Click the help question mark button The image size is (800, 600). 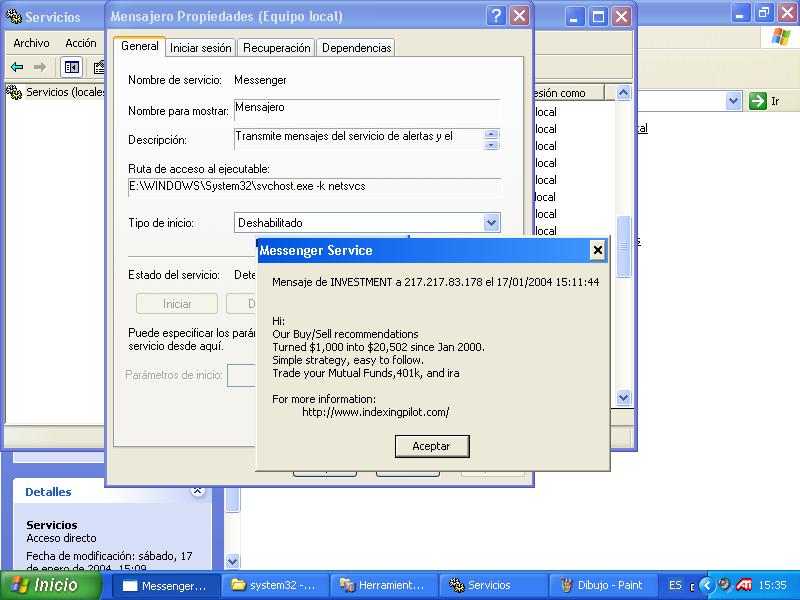tap(495, 16)
